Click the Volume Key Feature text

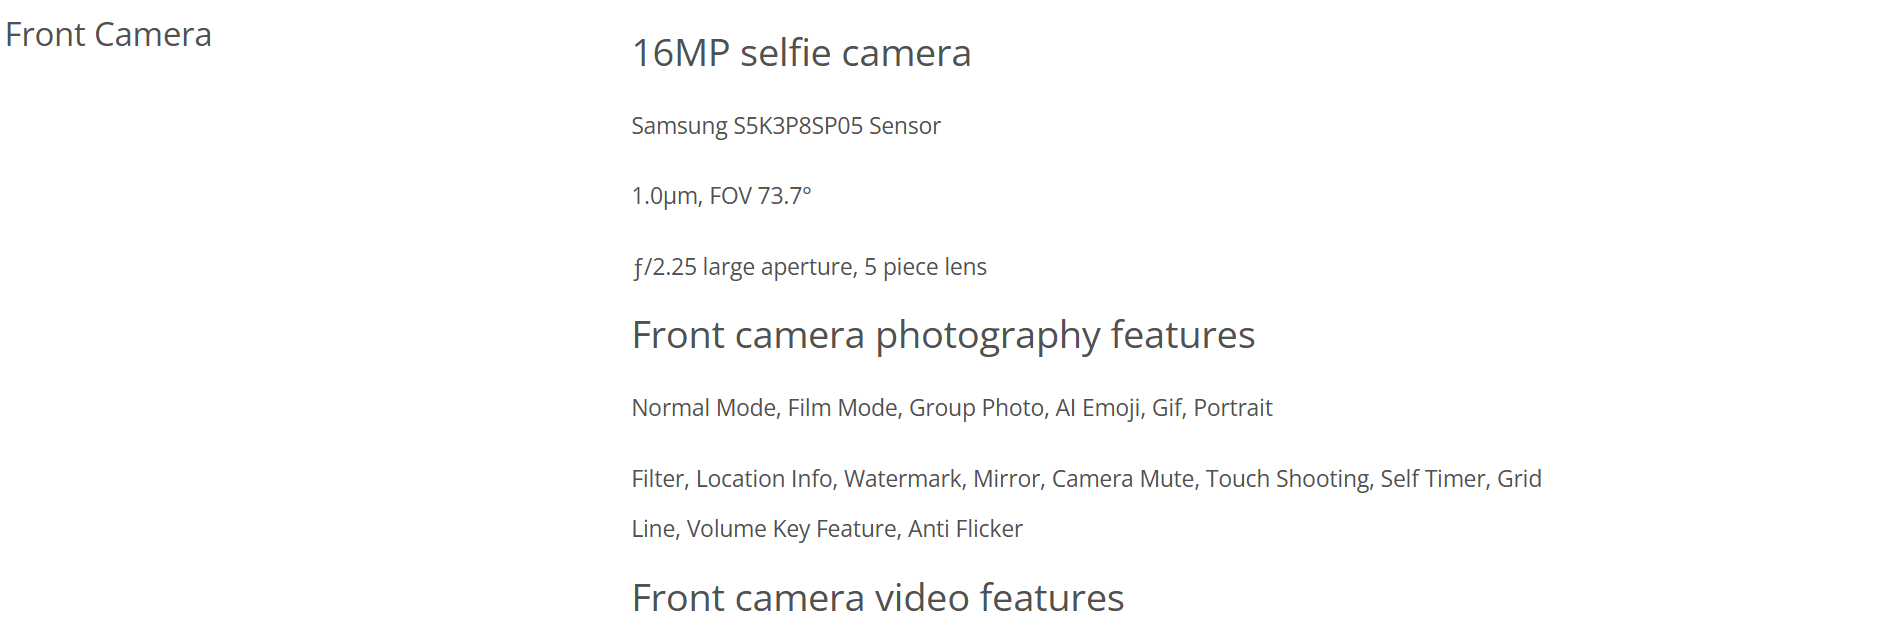click(x=791, y=529)
